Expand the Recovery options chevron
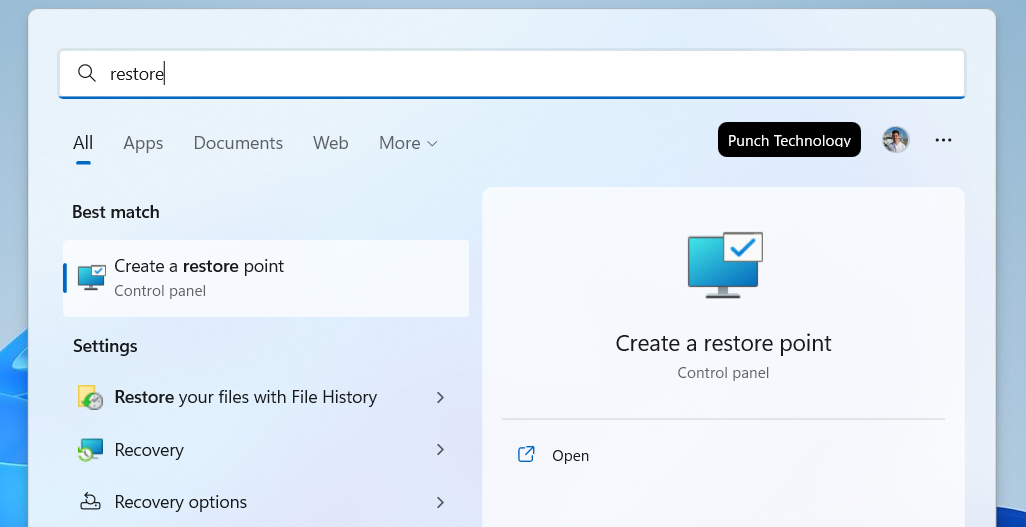The width and height of the screenshot is (1026, 527). [x=440, y=502]
